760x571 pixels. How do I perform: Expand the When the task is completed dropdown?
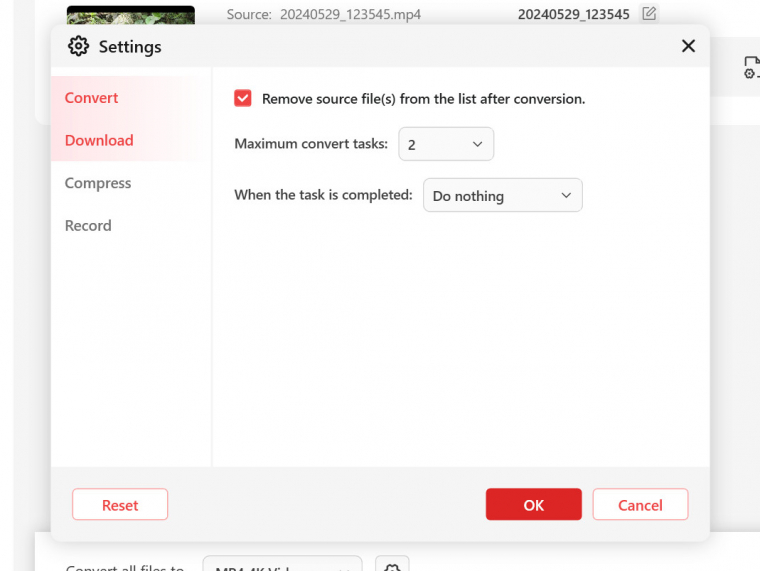[x=502, y=196]
